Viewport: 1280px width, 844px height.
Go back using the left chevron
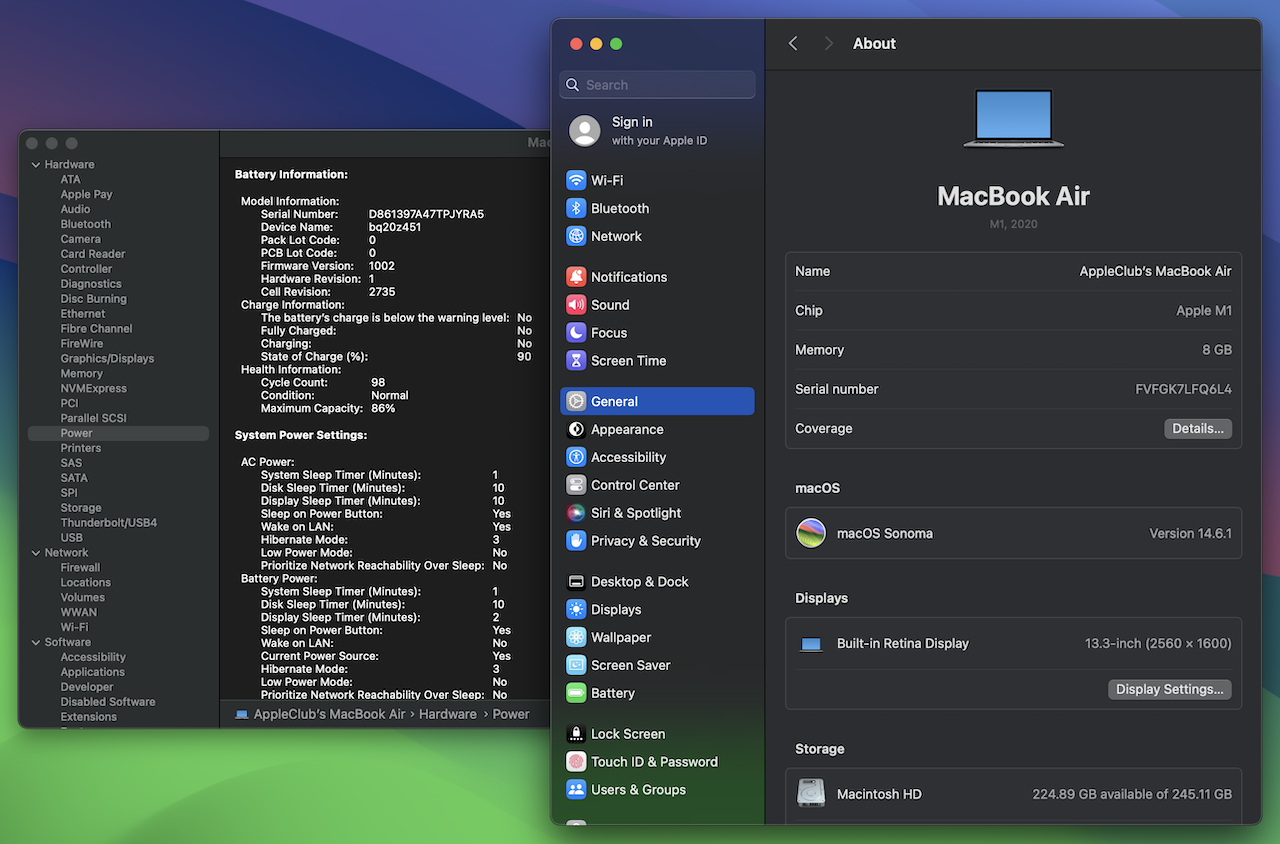[x=793, y=44]
